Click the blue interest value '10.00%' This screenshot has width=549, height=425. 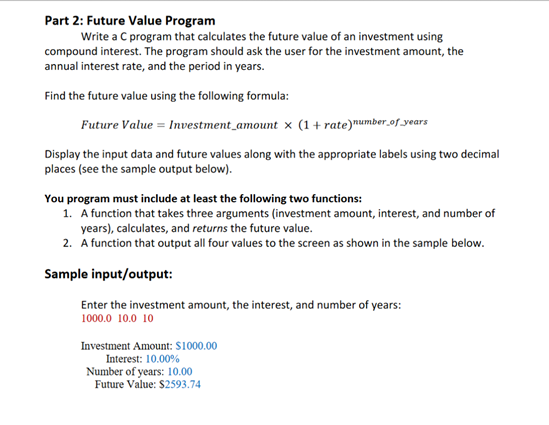pos(162,359)
